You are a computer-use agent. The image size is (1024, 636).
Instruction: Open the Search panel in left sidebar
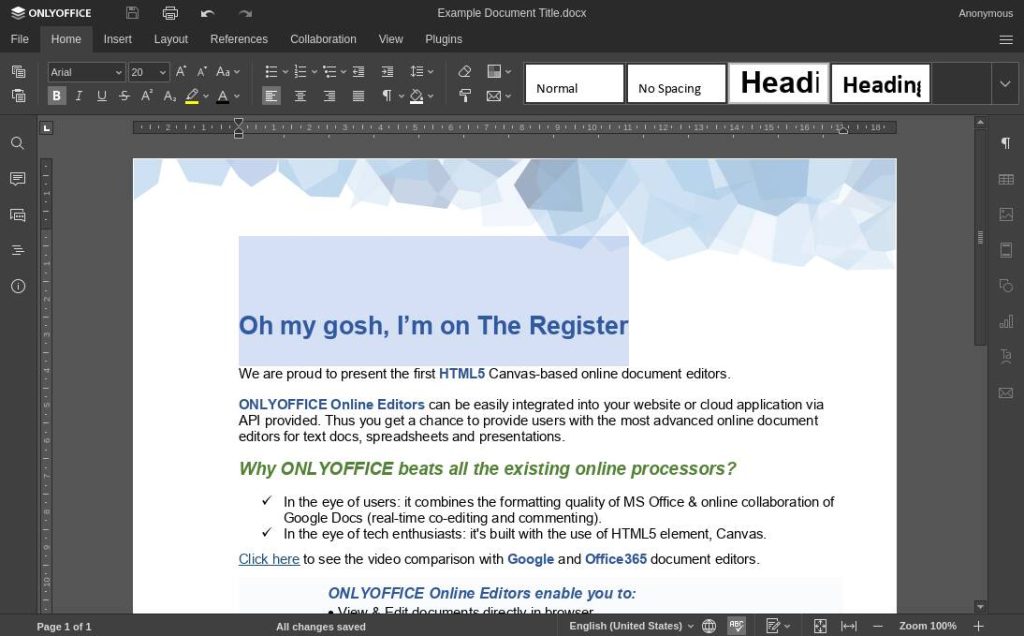(x=18, y=143)
